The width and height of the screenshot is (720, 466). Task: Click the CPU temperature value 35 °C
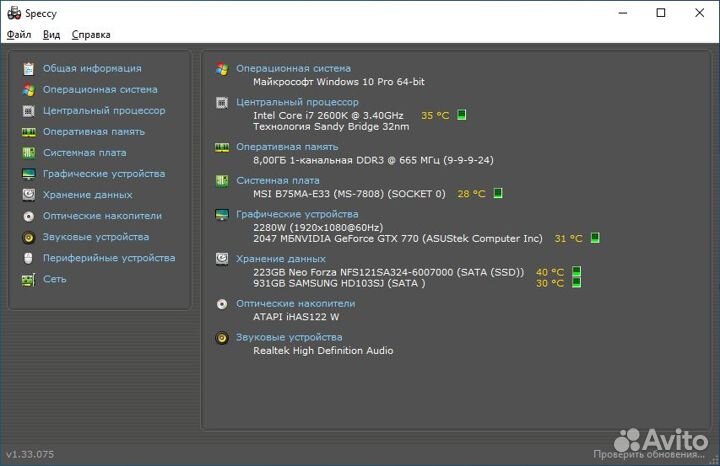click(435, 116)
